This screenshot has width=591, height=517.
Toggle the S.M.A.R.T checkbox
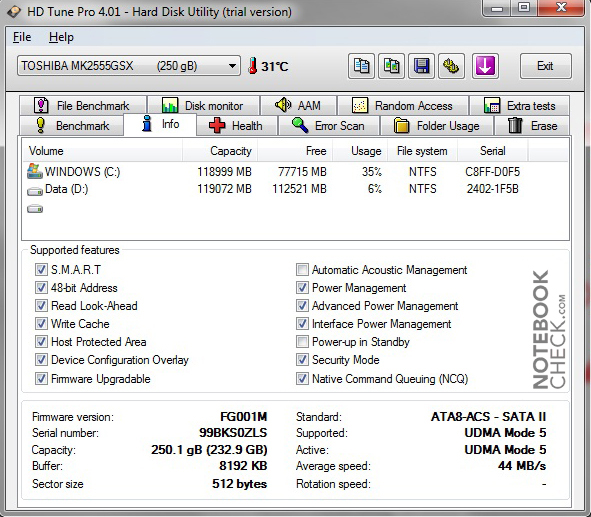point(41,269)
